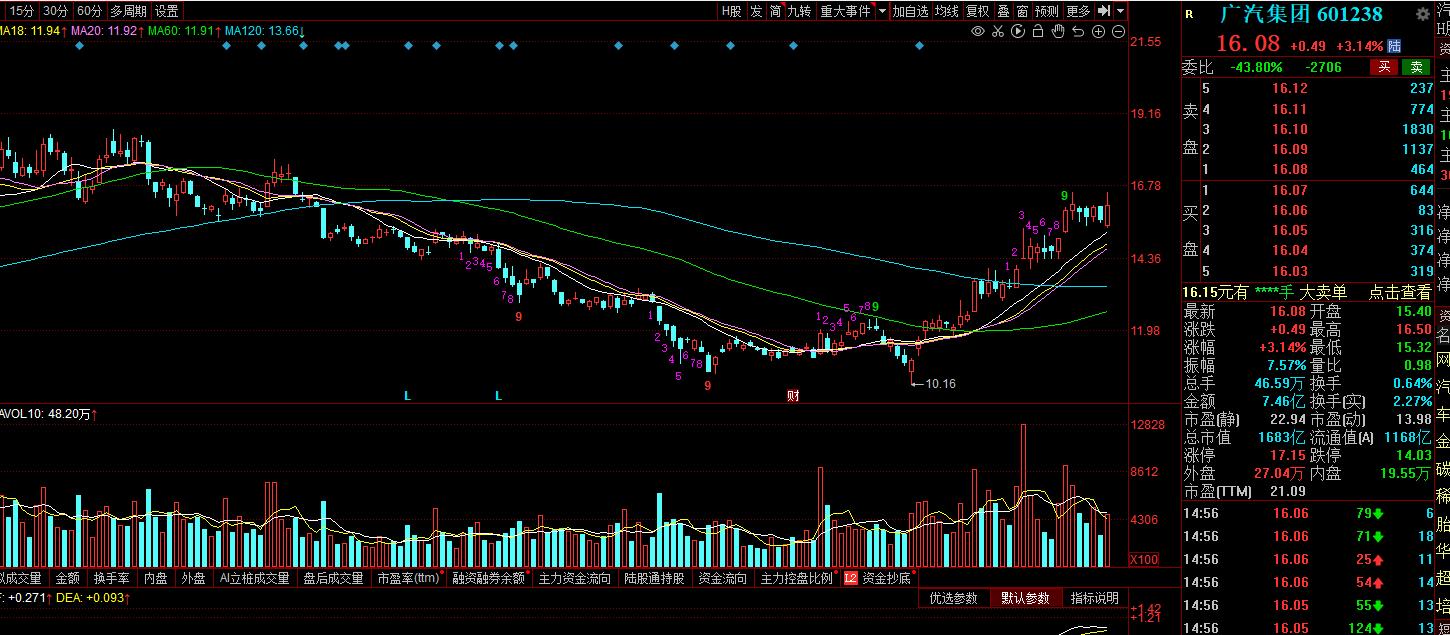Click the undo arrow icon
This screenshot has width=1450, height=635.
[1078, 32]
